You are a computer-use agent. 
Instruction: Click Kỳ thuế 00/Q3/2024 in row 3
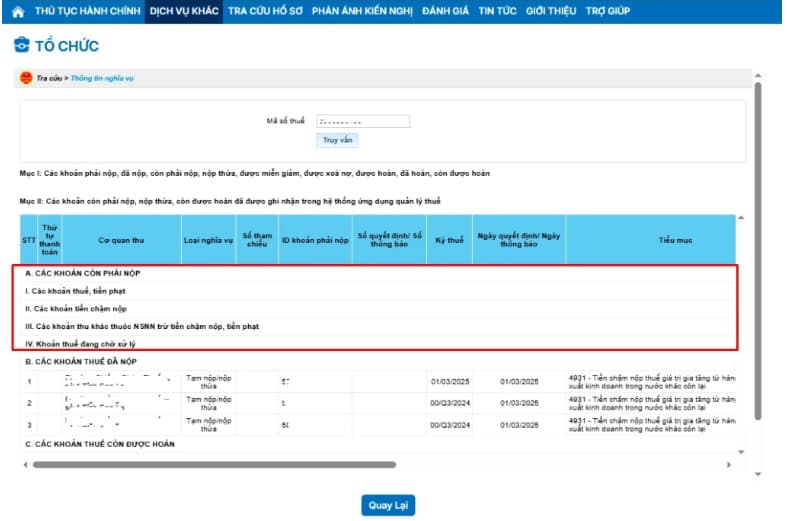(450, 425)
